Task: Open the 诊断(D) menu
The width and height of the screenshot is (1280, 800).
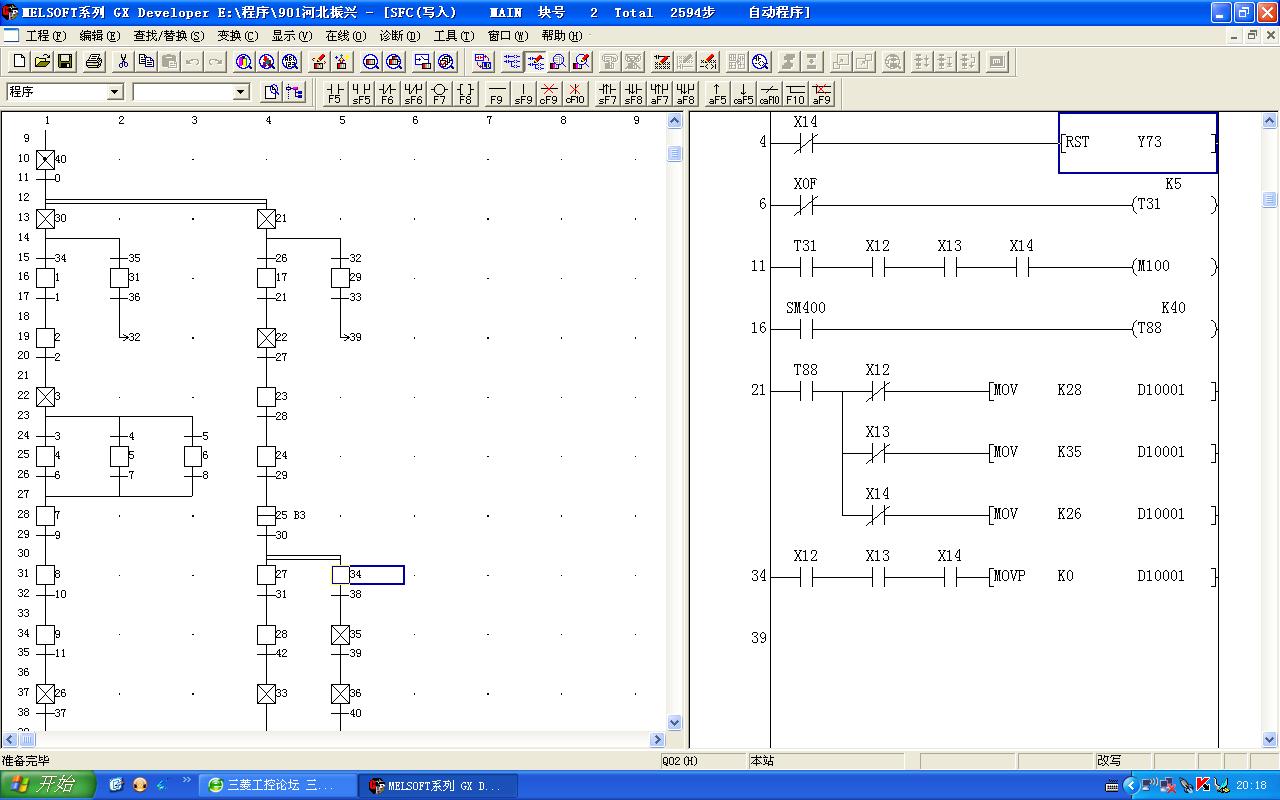Action: pyautogui.click(x=399, y=36)
